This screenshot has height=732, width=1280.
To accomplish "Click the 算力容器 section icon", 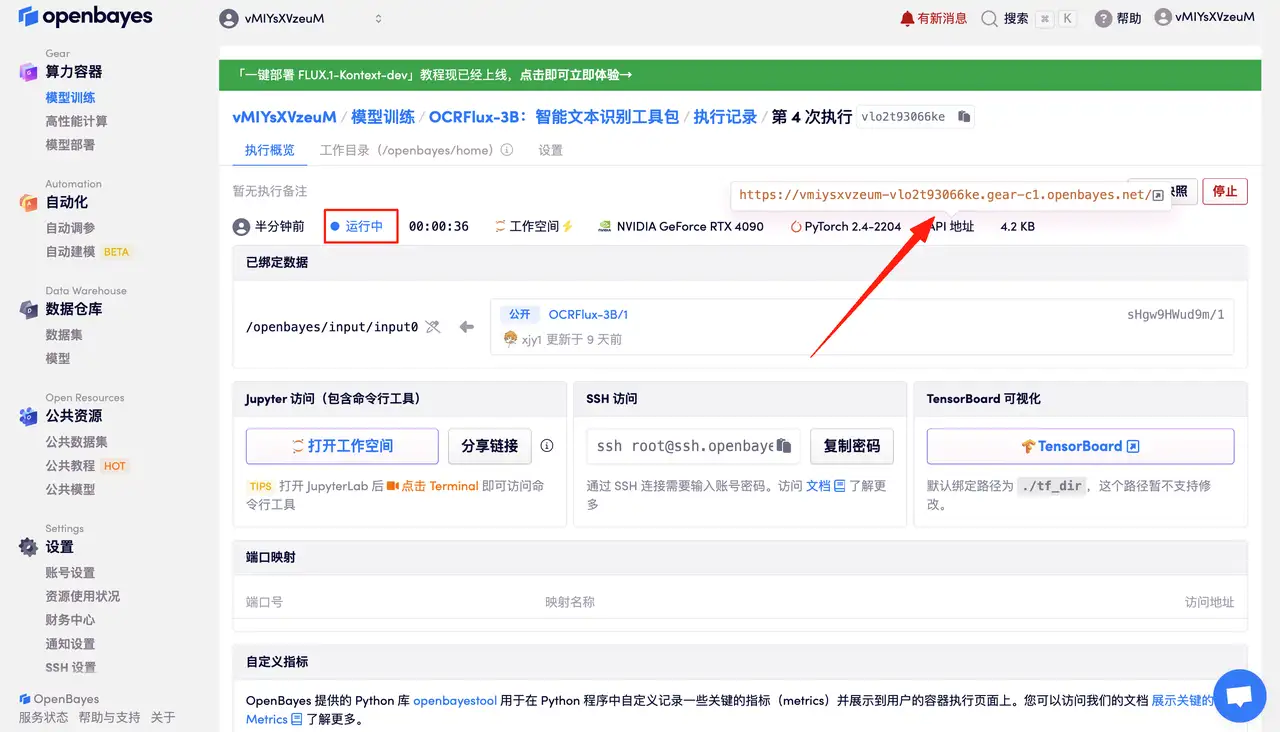I will click(x=28, y=72).
